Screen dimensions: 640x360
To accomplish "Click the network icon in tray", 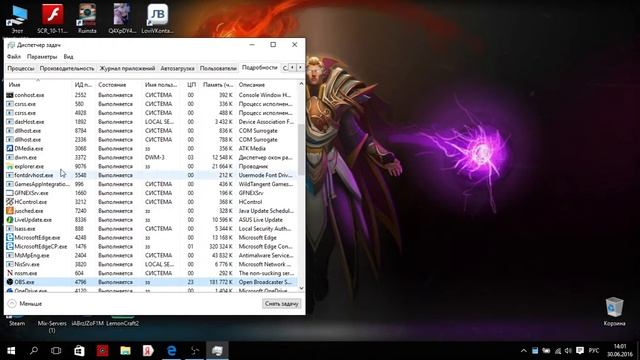I will pyautogui.click(x=558, y=351).
